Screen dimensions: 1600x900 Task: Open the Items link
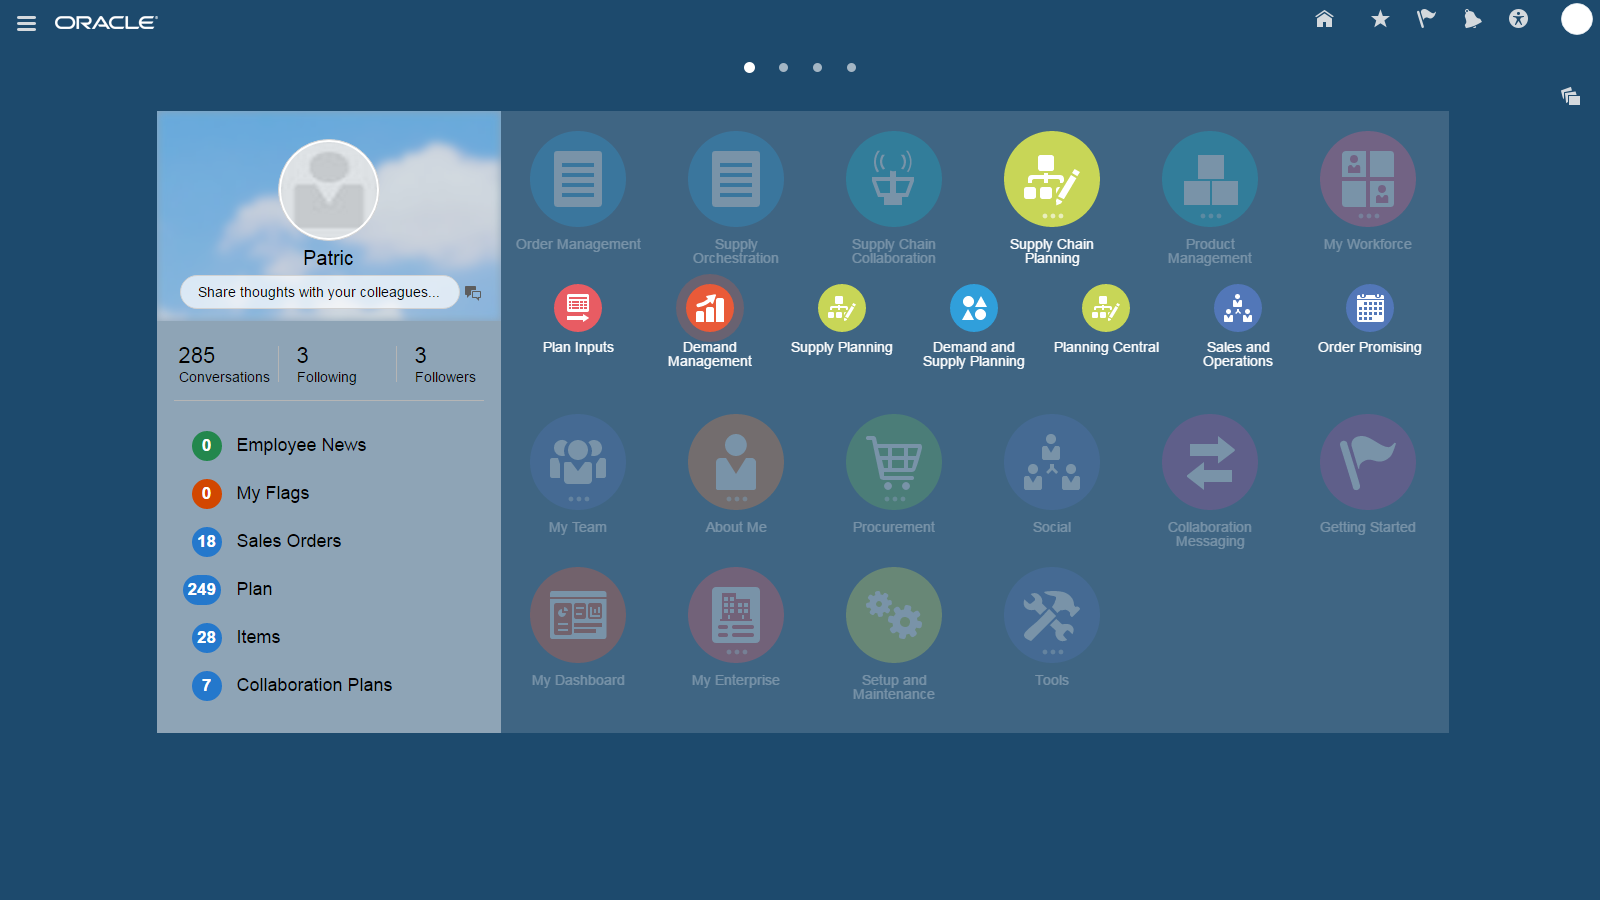[258, 637]
